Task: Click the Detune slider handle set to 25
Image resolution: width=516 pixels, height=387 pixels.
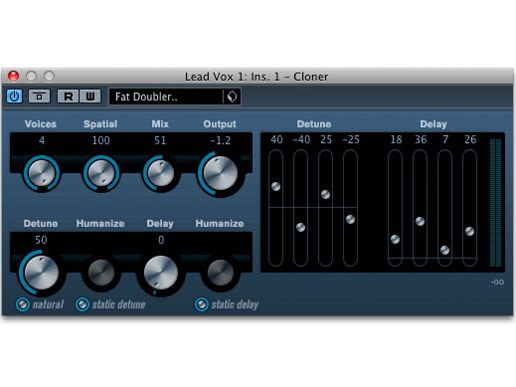Action: pyautogui.click(x=325, y=194)
